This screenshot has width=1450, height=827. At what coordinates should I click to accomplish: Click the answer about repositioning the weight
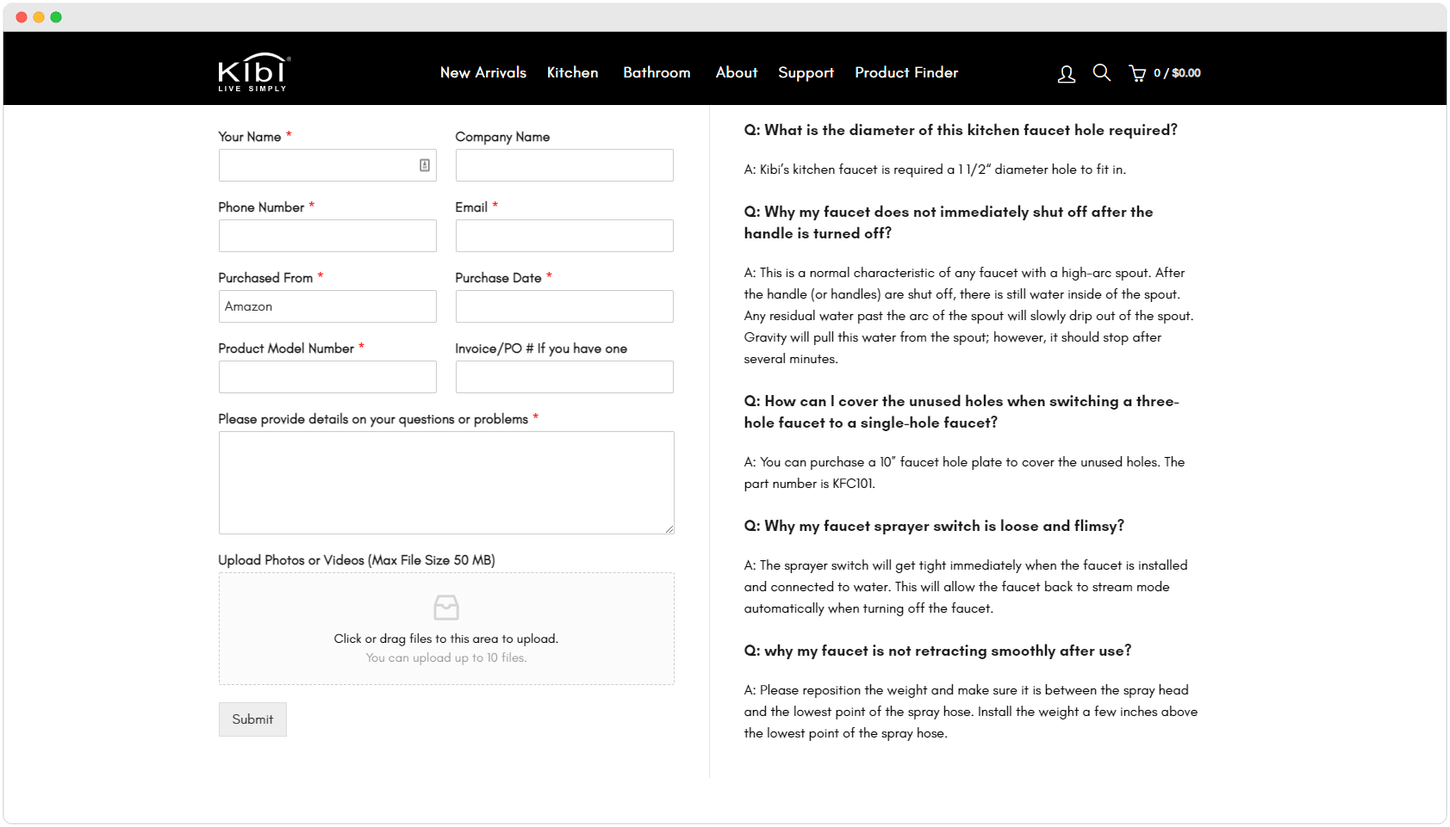click(971, 712)
